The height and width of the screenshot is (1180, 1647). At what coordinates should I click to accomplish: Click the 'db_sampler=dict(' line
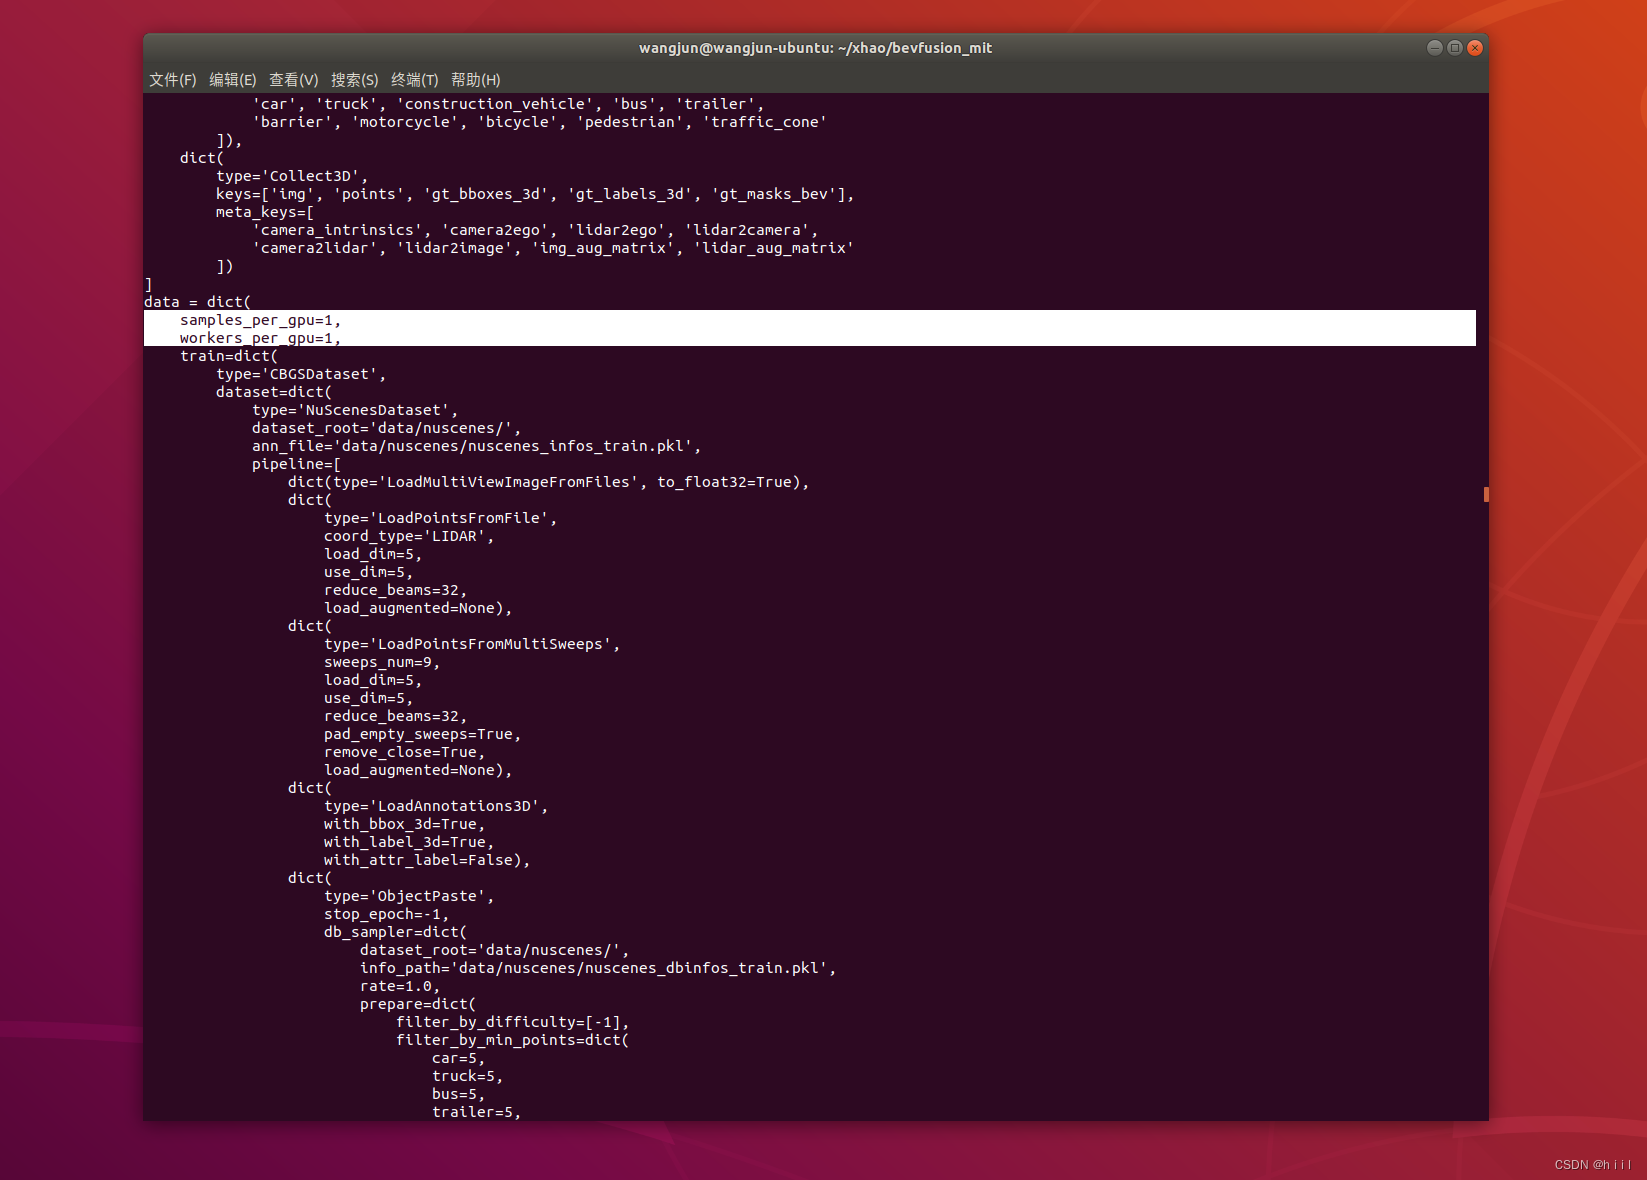click(x=395, y=932)
